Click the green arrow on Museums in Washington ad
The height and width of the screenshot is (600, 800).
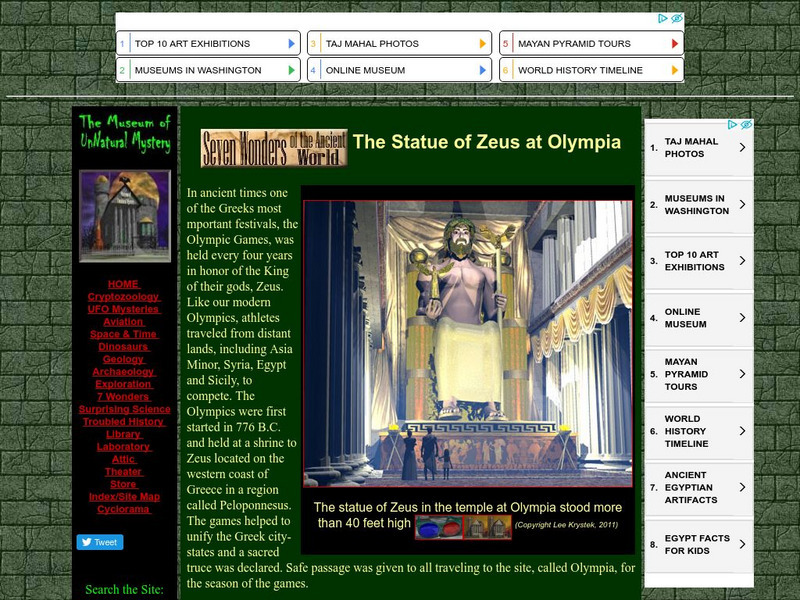(291, 70)
